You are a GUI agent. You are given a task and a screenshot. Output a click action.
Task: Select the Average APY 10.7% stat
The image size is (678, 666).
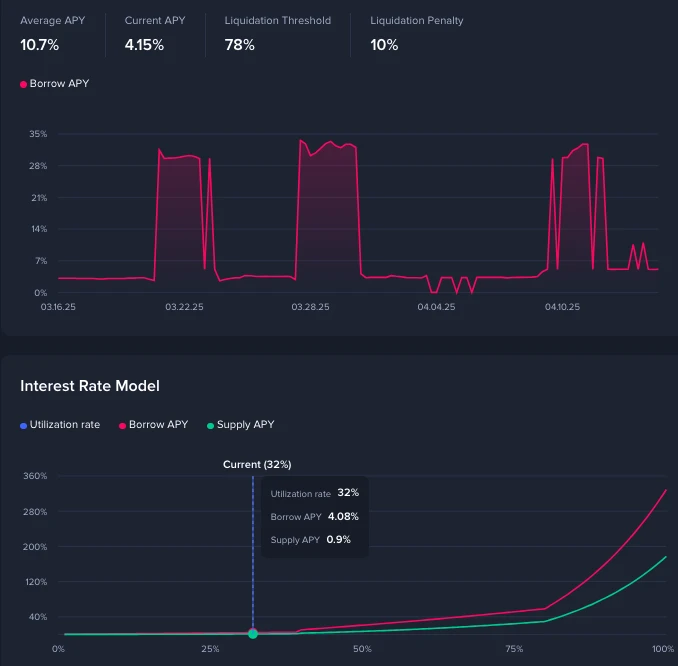53,33
